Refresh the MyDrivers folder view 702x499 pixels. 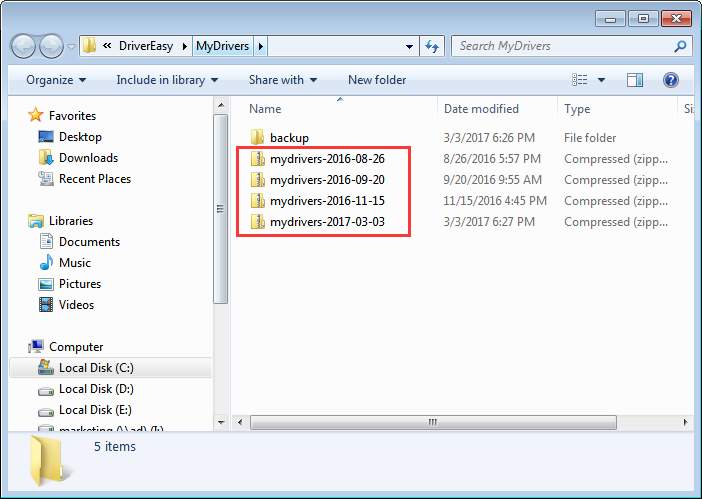(x=432, y=46)
